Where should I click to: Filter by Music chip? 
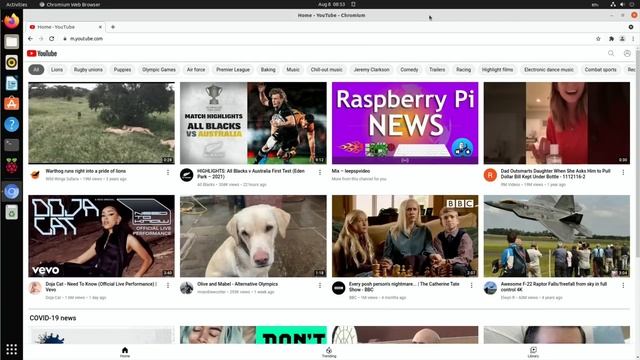(293, 70)
